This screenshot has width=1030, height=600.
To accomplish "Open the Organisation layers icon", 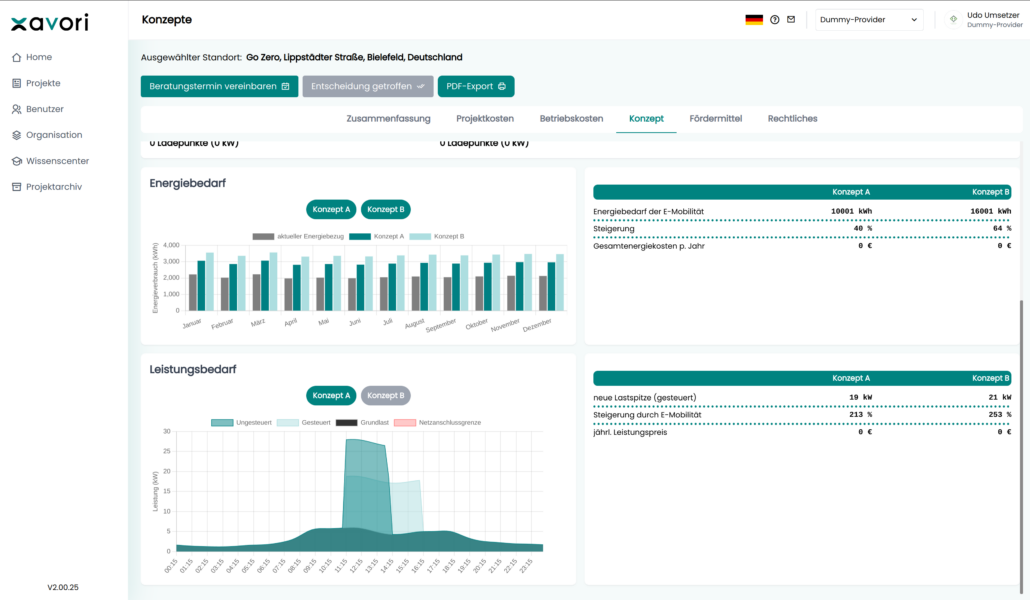I will pyautogui.click(x=16, y=135).
